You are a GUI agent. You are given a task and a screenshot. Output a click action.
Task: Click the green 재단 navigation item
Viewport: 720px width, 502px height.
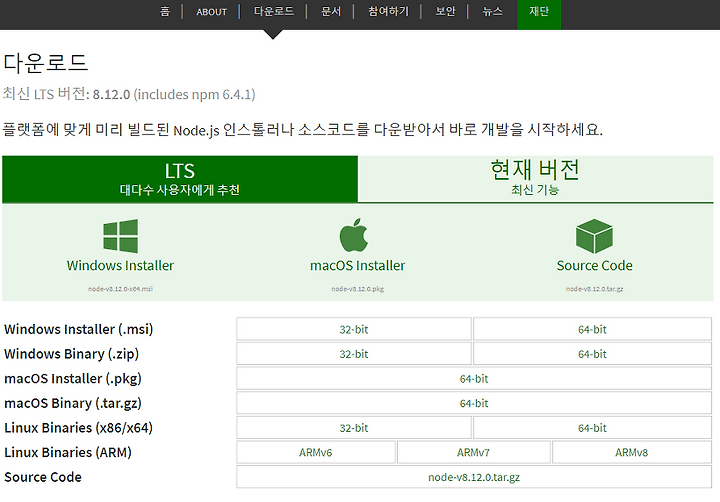pyautogui.click(x=539, y=14)
